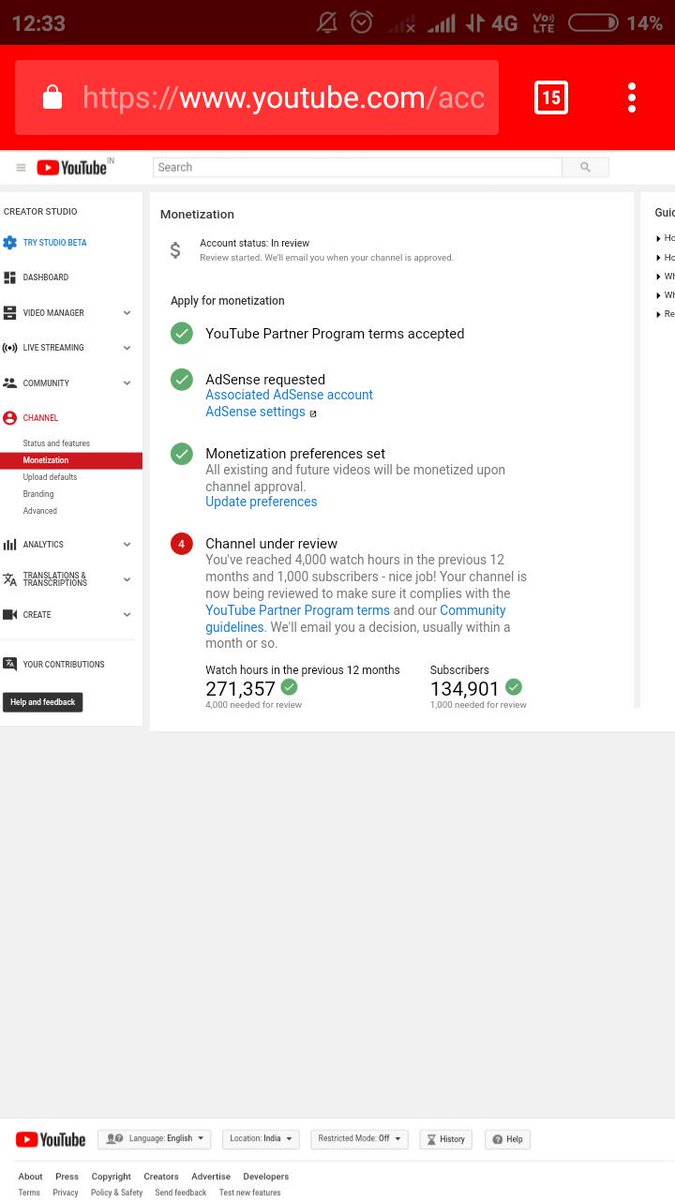
Task: Click the Analytics bar chart icon
Action: (x=10, y=545)
